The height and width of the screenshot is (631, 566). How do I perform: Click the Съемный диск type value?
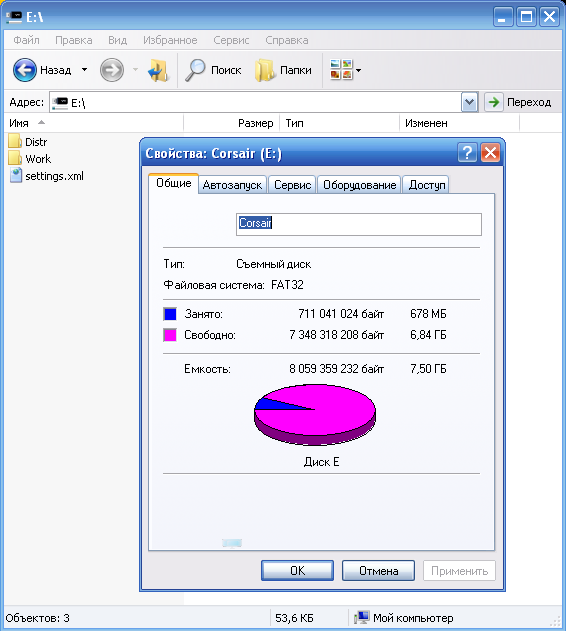(273, 264)
